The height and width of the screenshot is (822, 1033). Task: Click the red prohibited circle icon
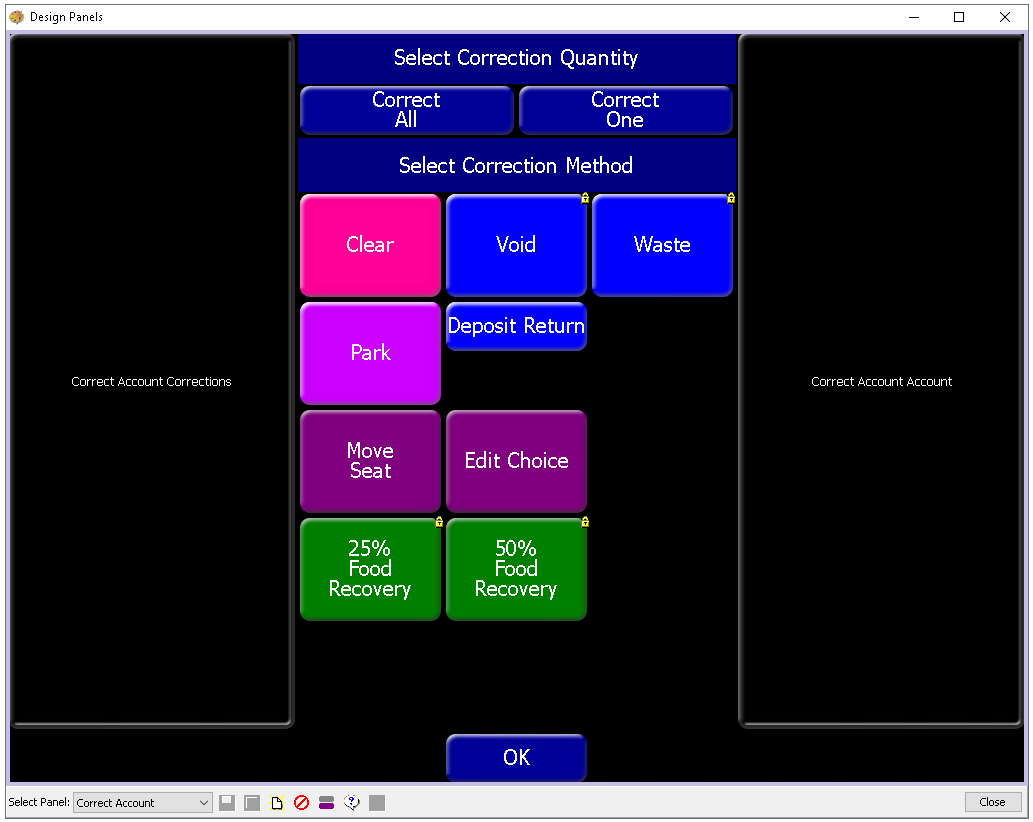click(x=301, y=803)
